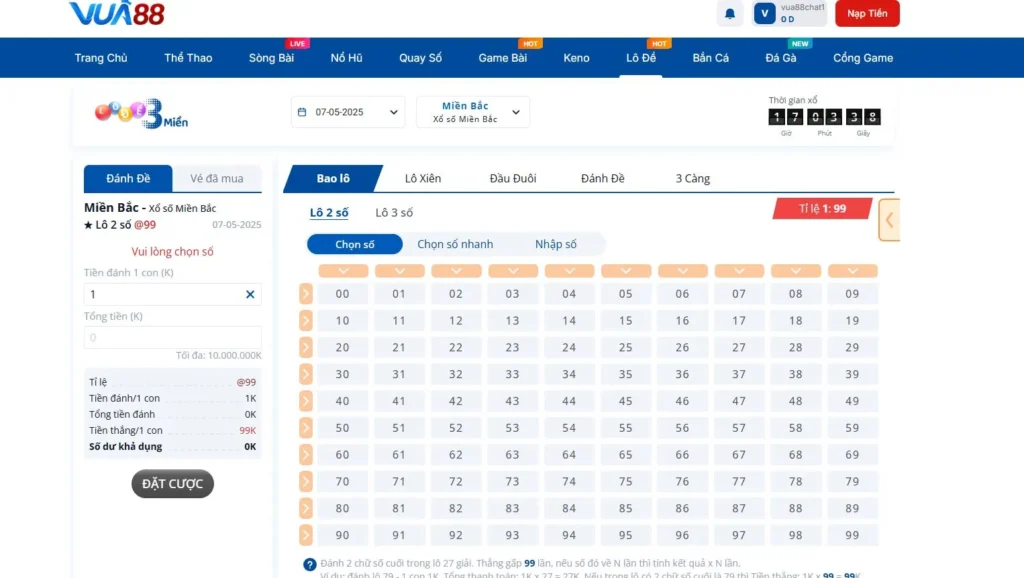Clear the bet amount with the X icon
Screen dimensions: 1024x578
(x=251, y=294)
